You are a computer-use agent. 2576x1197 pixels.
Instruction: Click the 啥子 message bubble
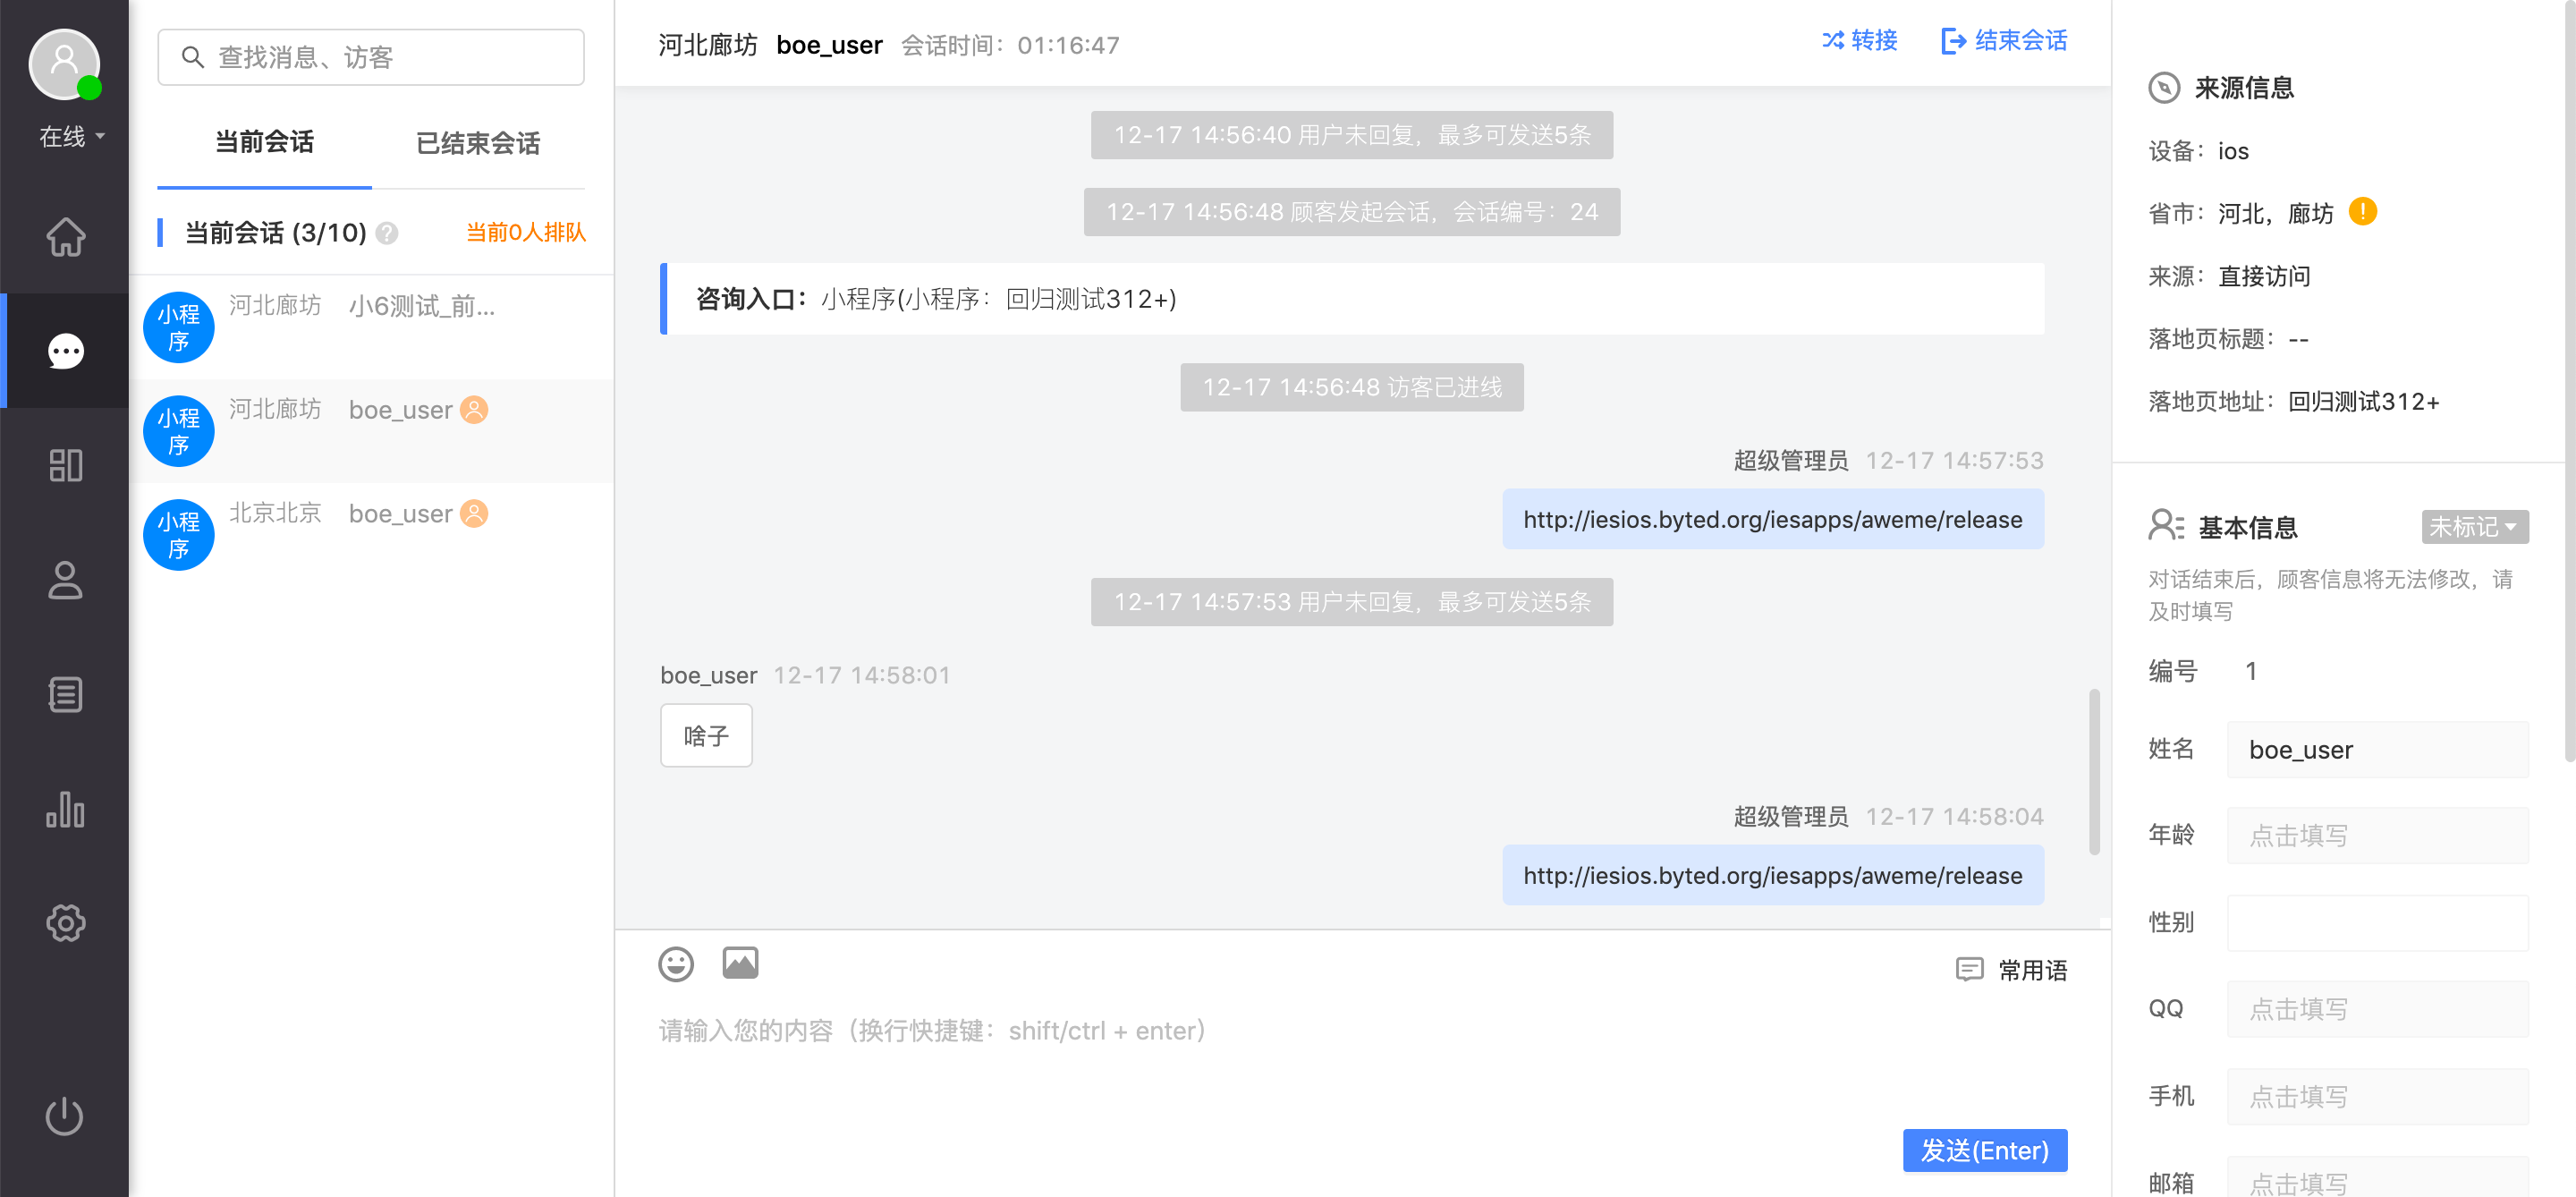[x=706, y=736]
